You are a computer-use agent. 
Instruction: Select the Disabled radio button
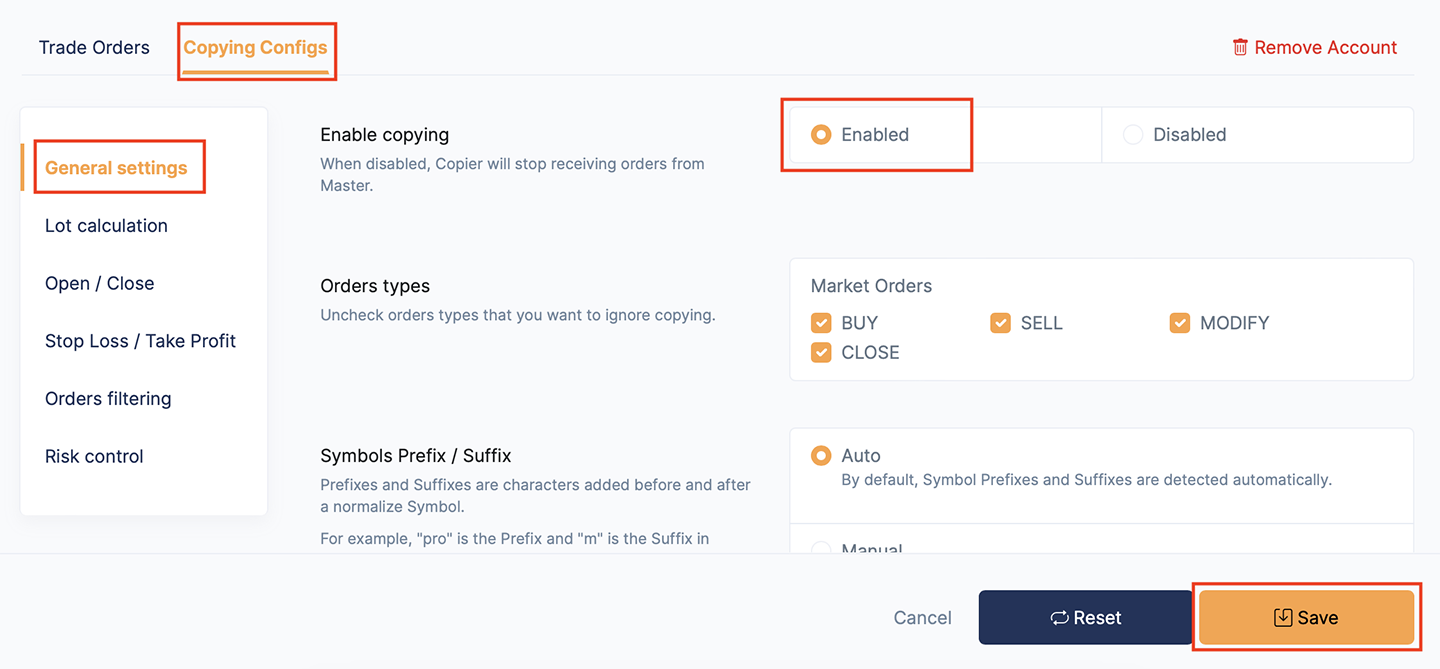[x=1133, y=134]
